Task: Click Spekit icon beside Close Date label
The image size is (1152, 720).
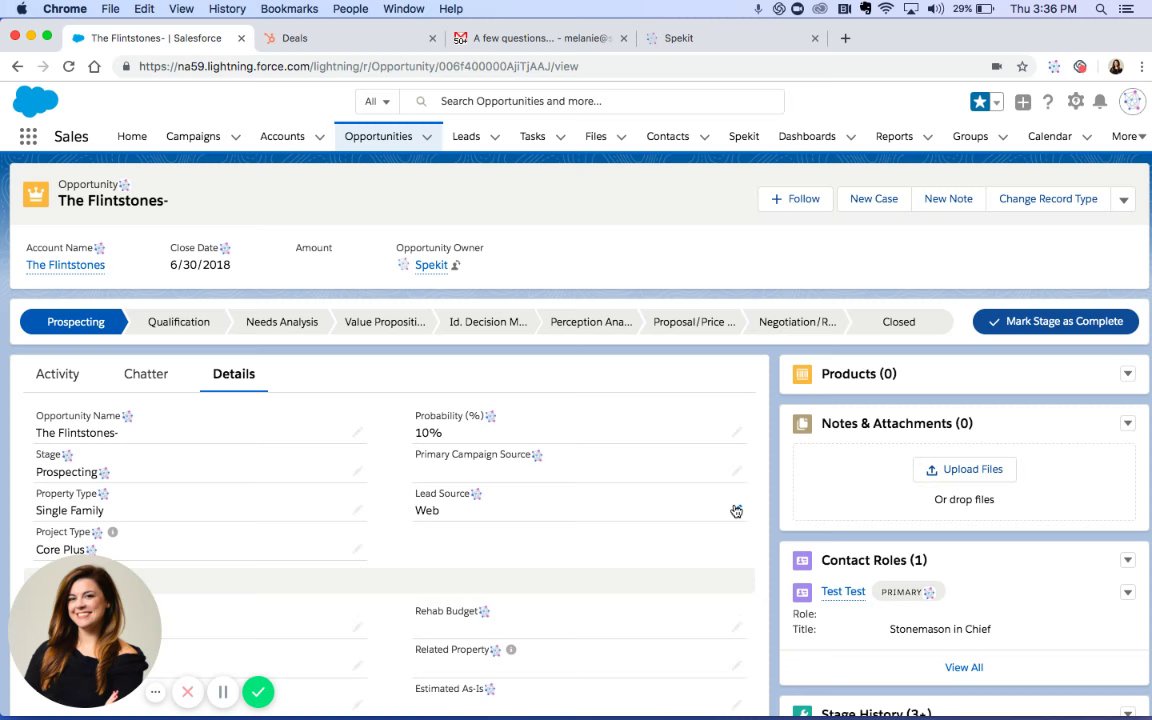Action: (x=225, y=248)
